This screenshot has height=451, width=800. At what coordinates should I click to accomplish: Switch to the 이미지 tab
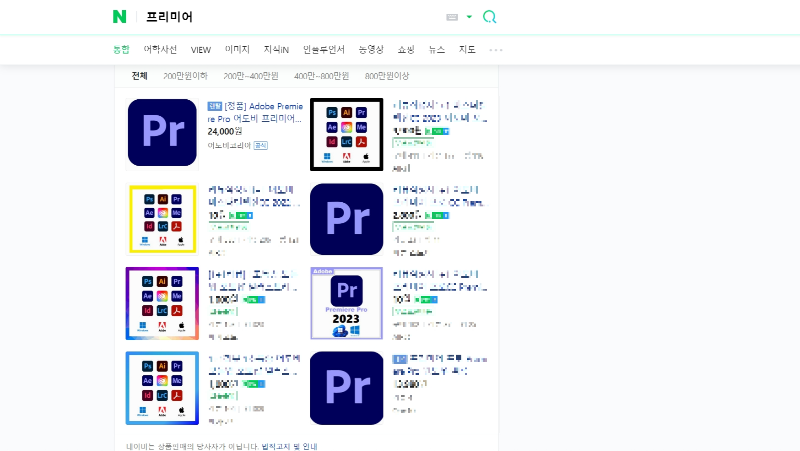[x=237, y=49]
